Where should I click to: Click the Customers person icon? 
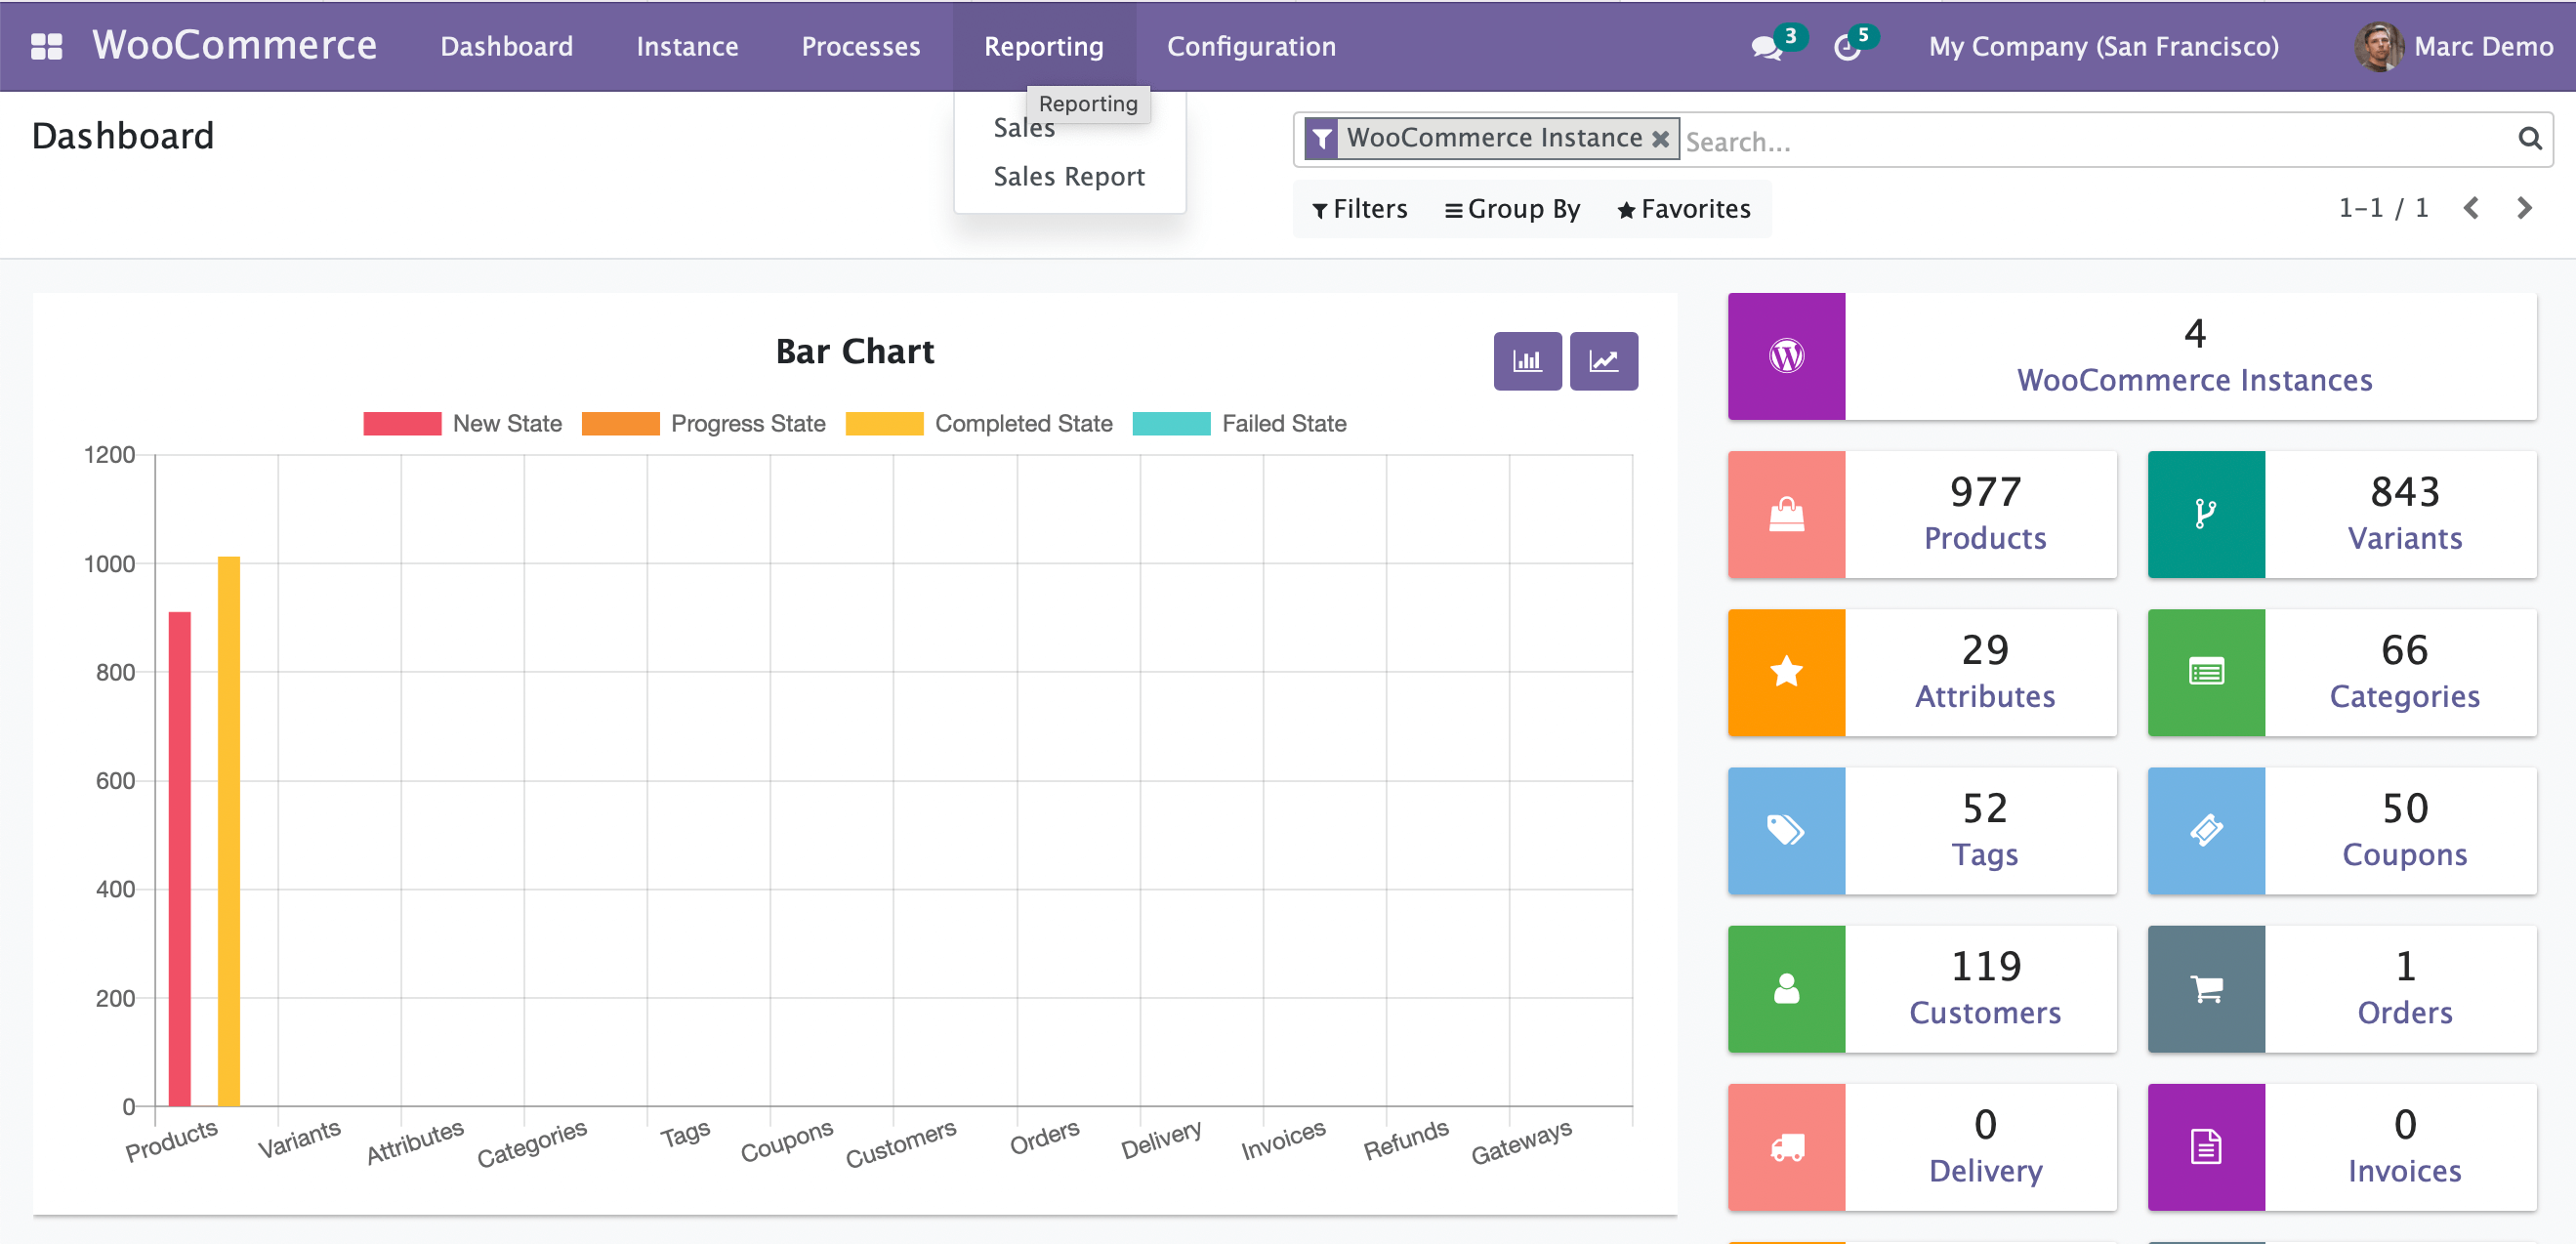pos(1786,989)
